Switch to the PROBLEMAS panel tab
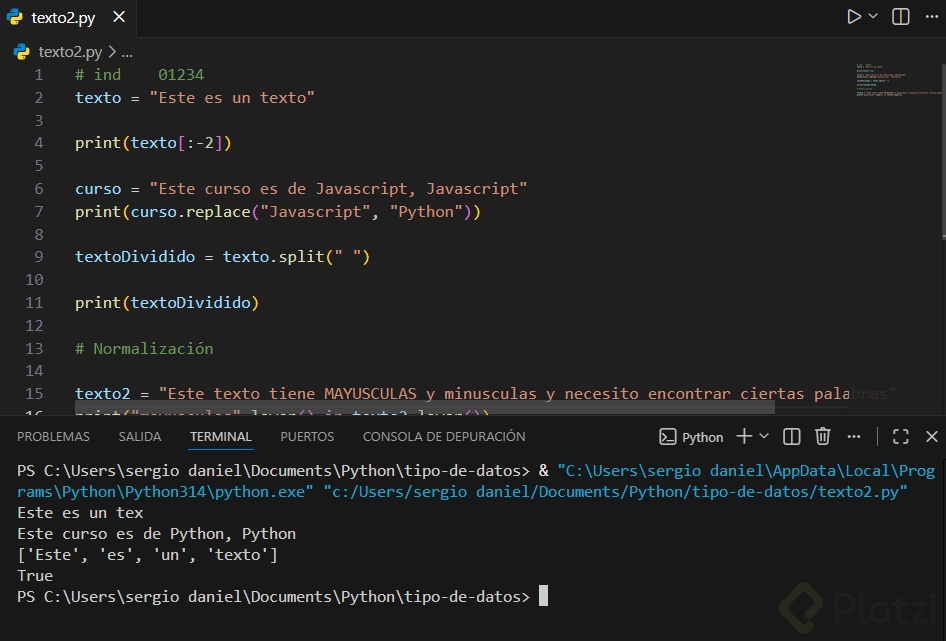The image size is (946, 641). coord(53,437)
